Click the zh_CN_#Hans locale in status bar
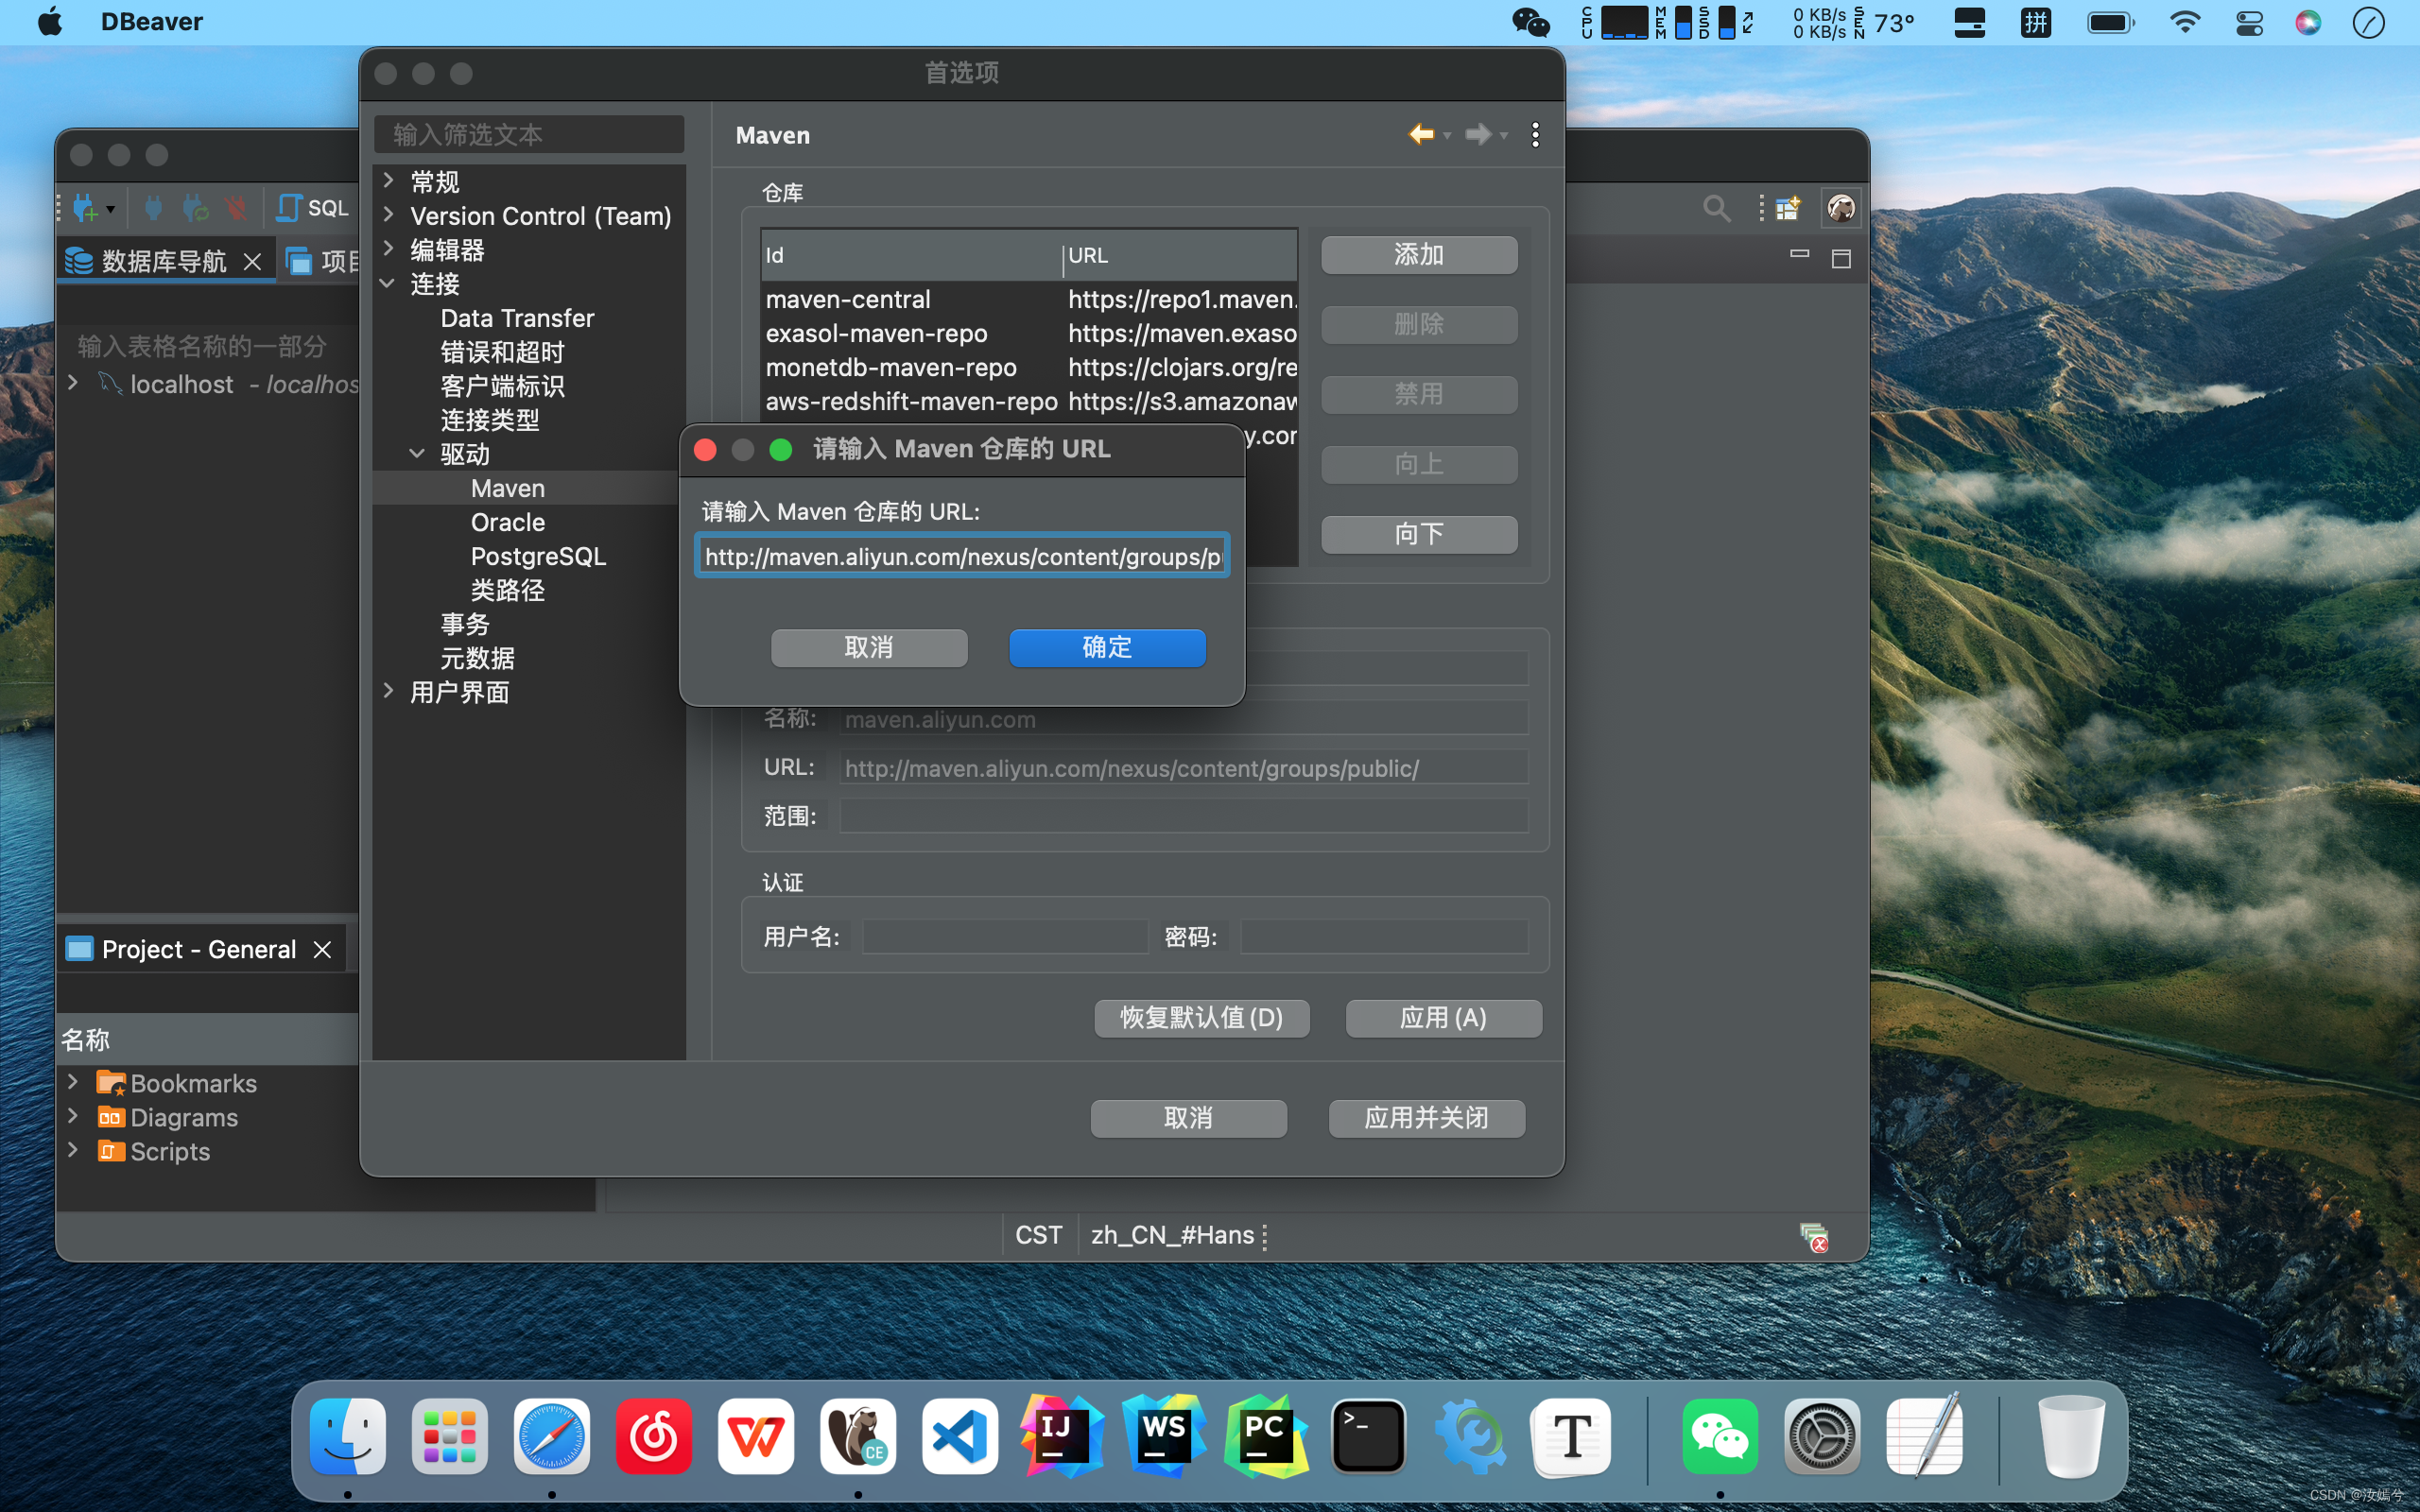The image size is (2420, 1512). tap(1172, 1236)
